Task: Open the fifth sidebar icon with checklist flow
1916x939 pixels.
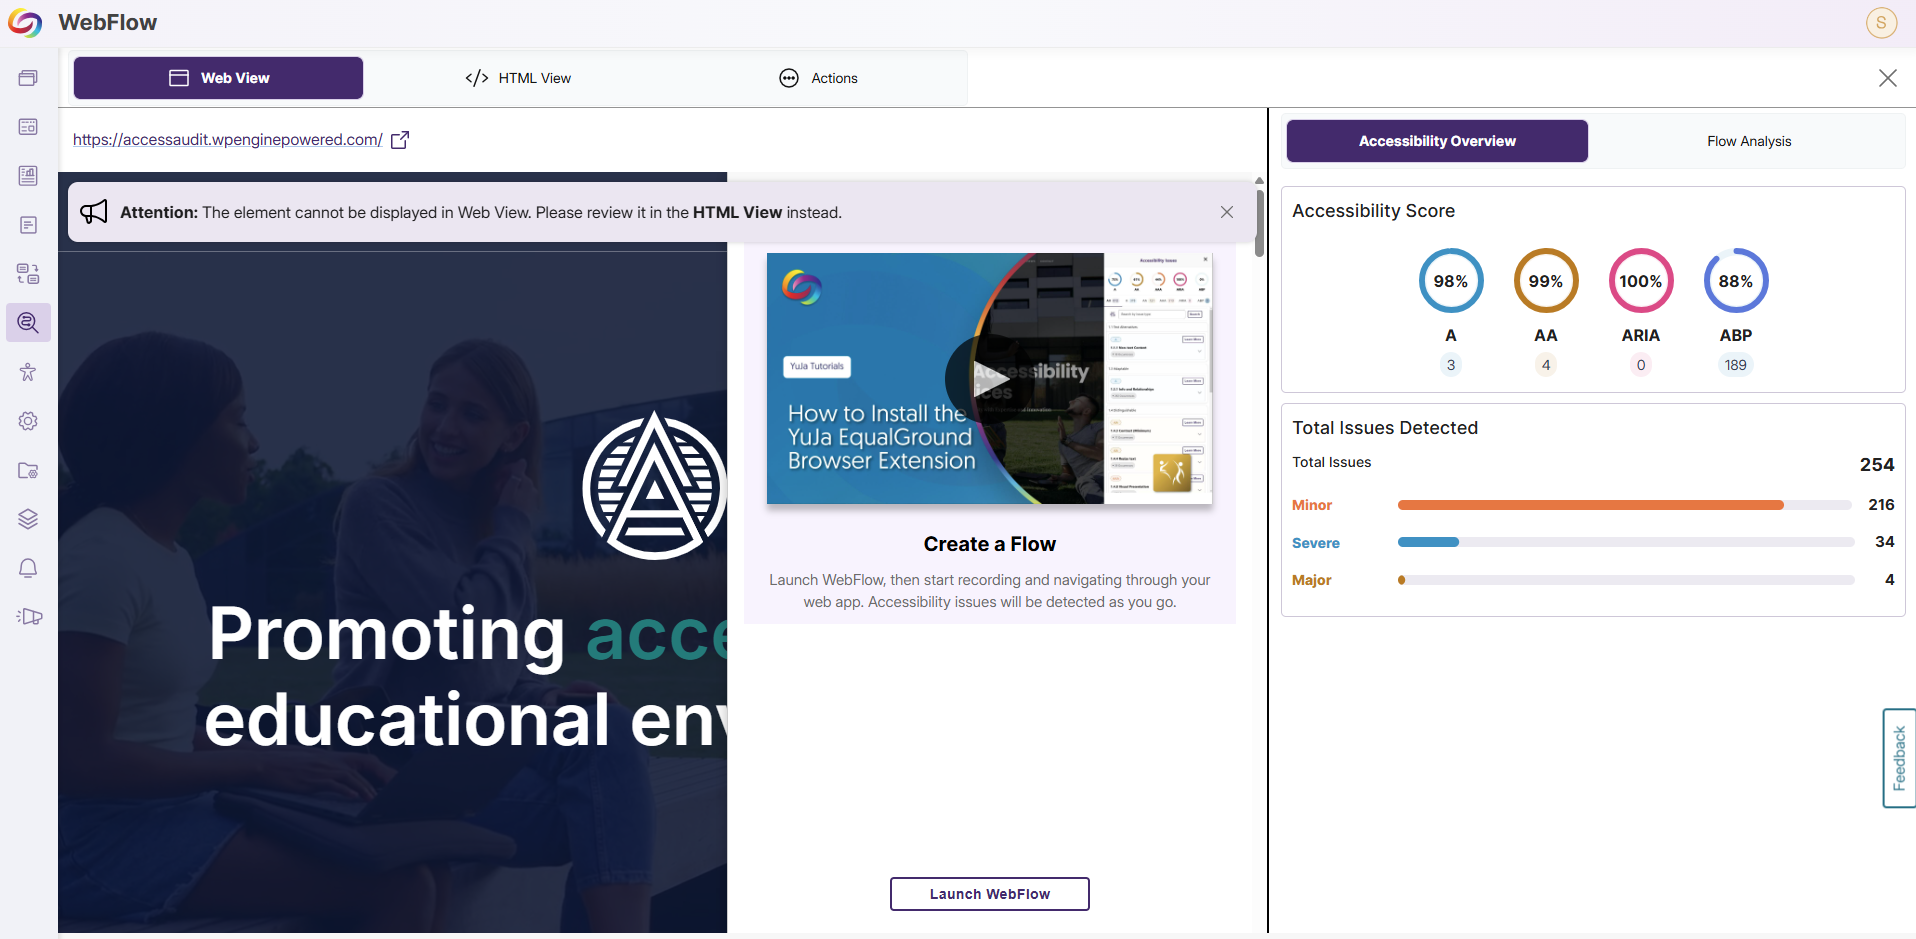Action: 28,274
